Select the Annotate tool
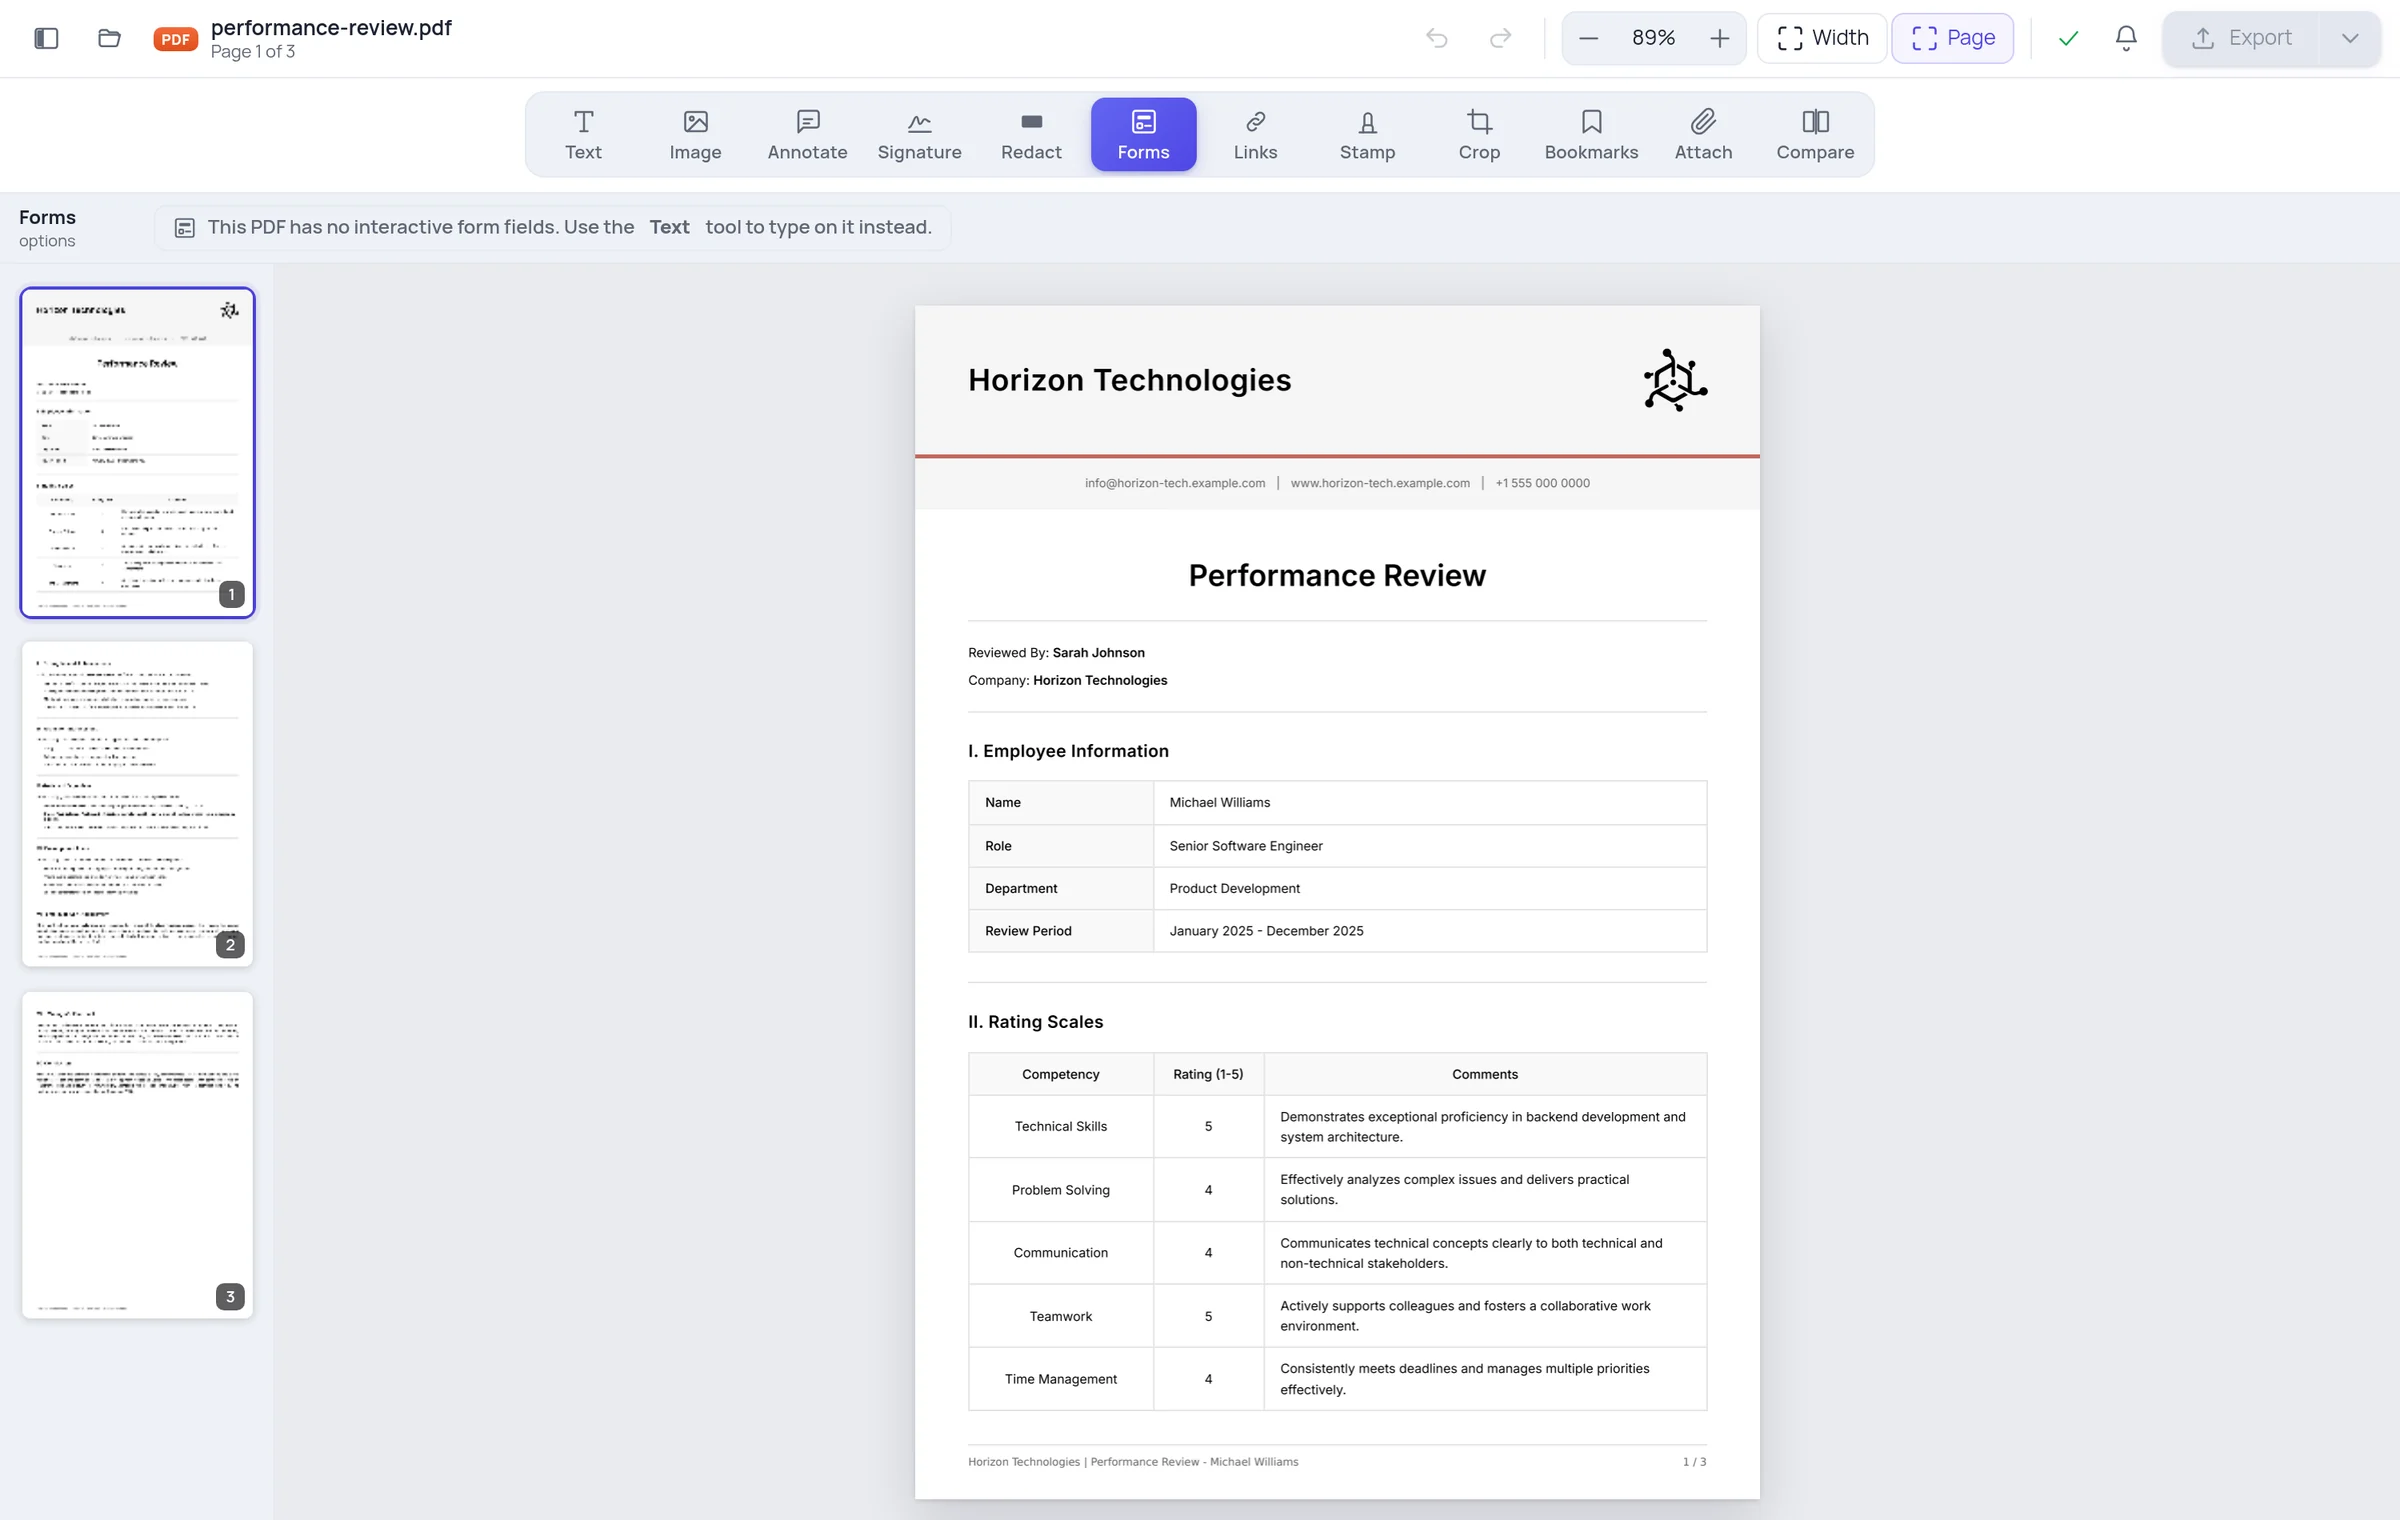 coord(807,135)
